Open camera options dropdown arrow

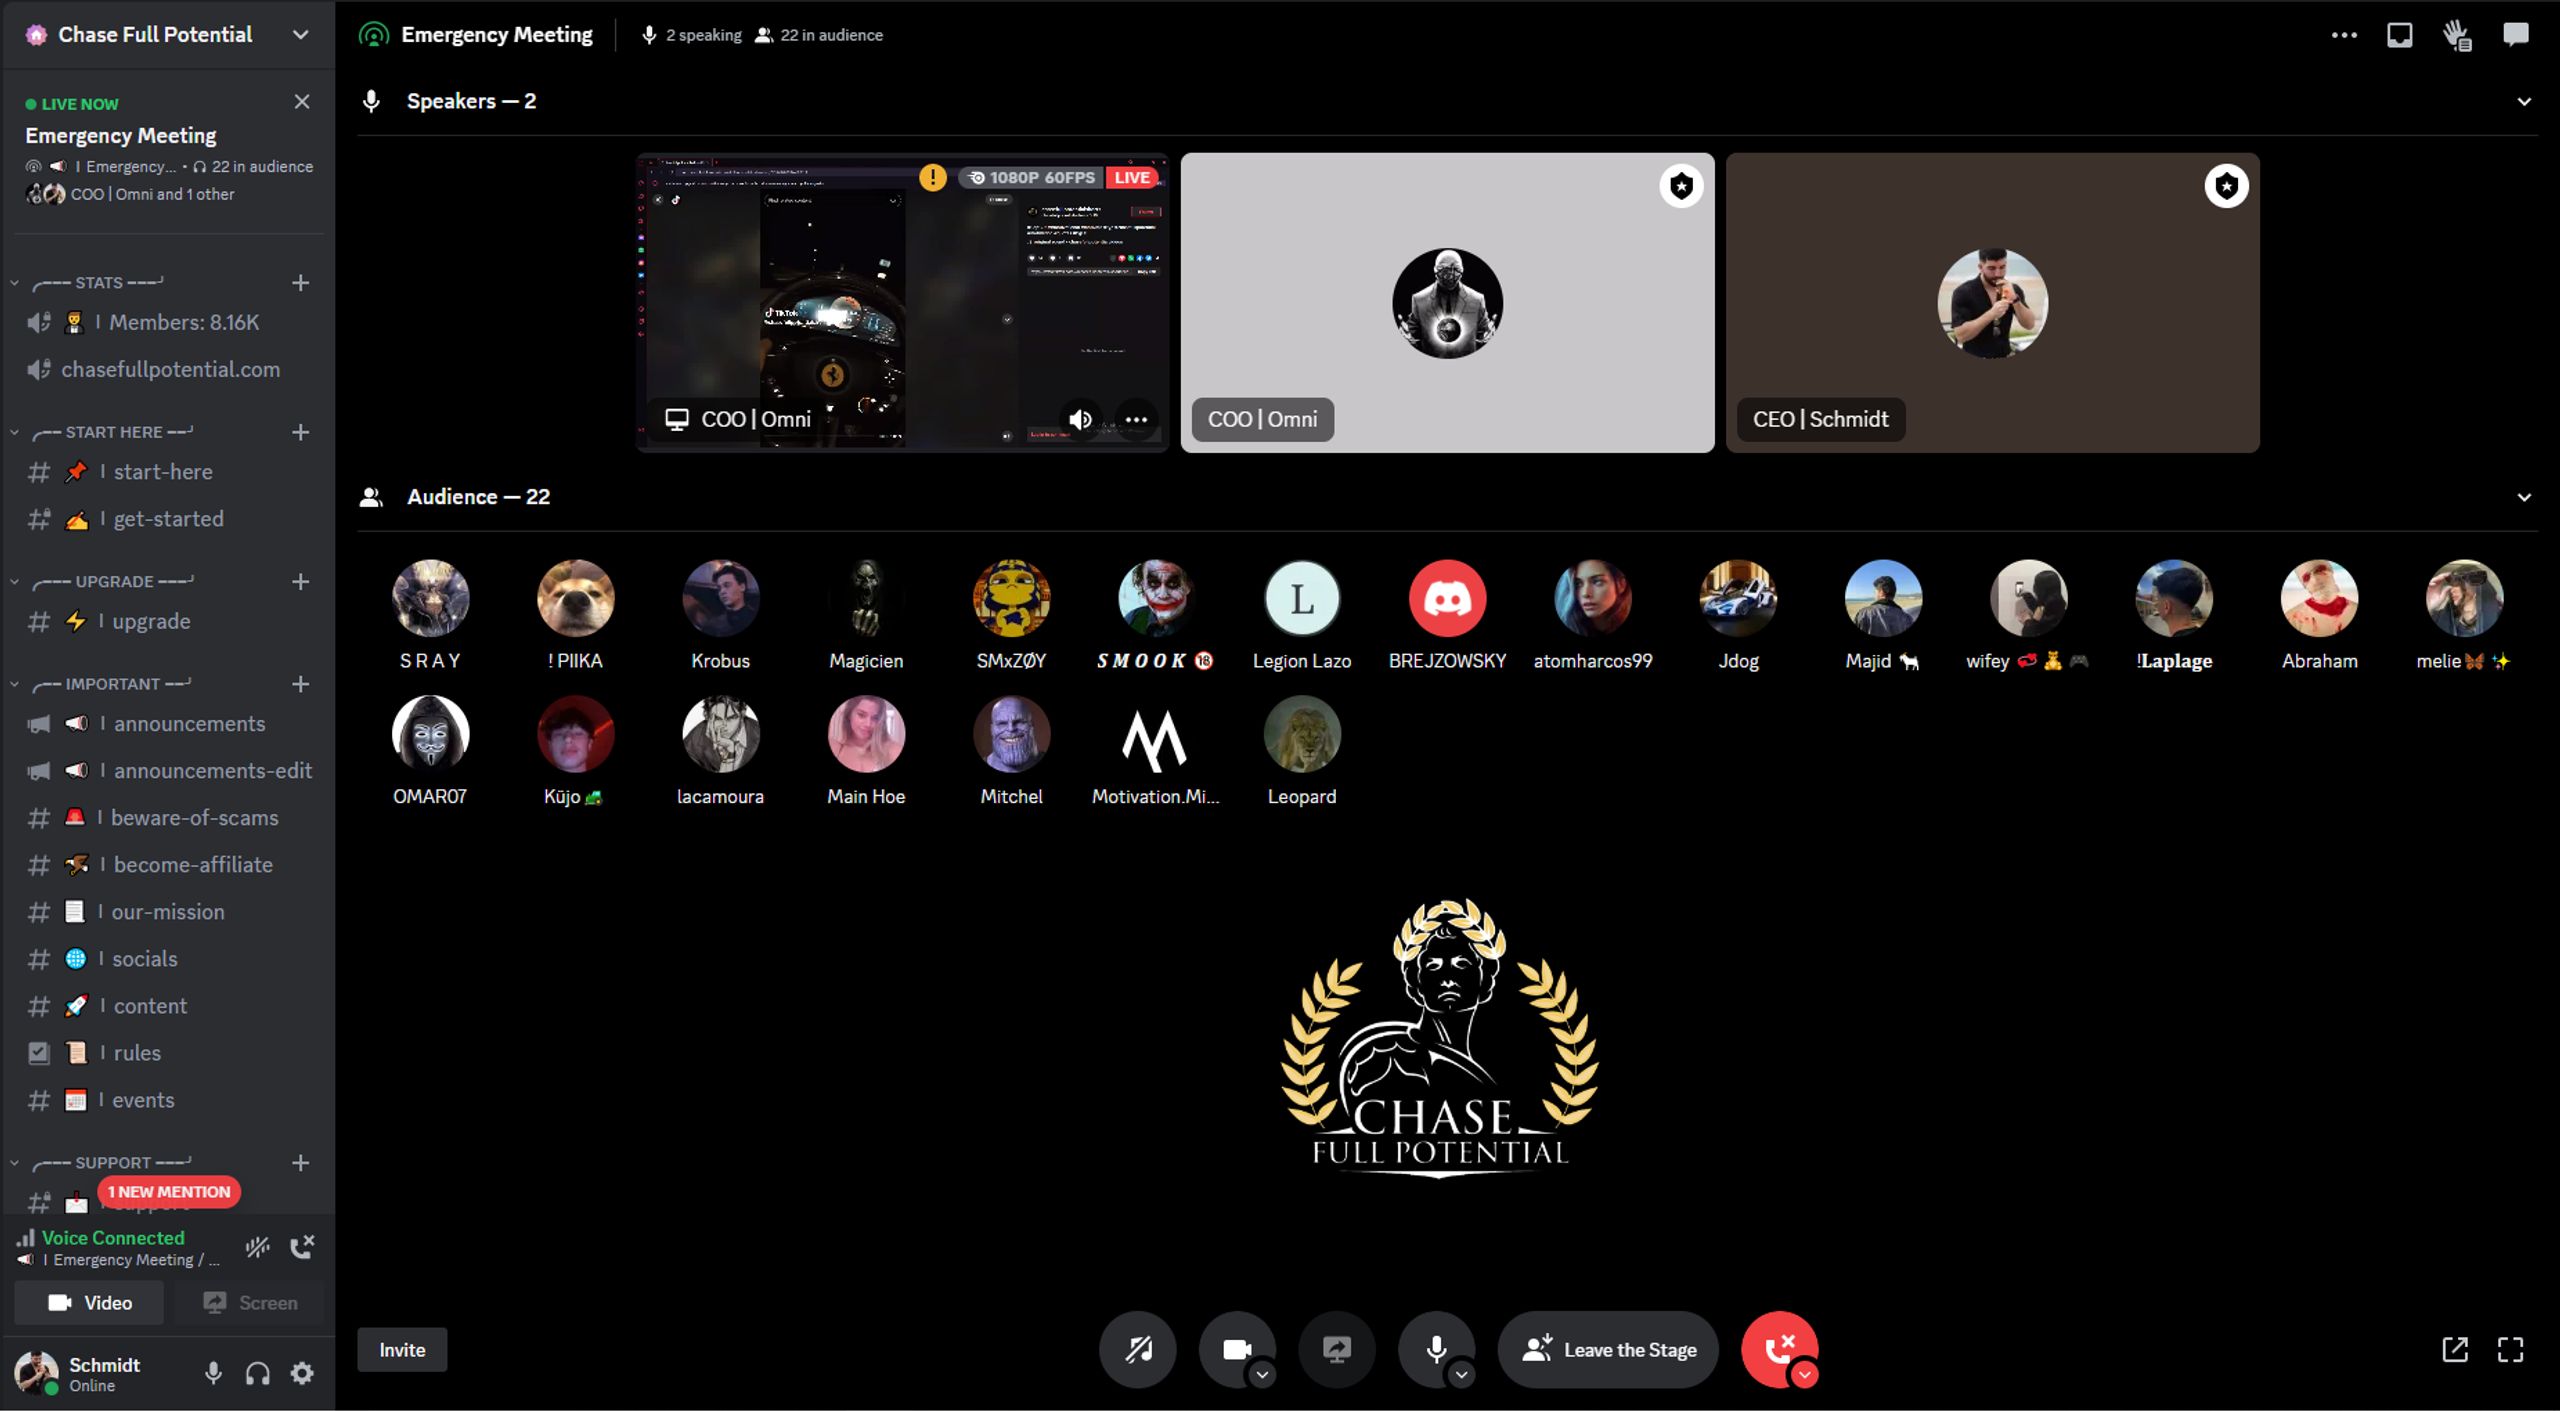[x=1262, y=1375]
